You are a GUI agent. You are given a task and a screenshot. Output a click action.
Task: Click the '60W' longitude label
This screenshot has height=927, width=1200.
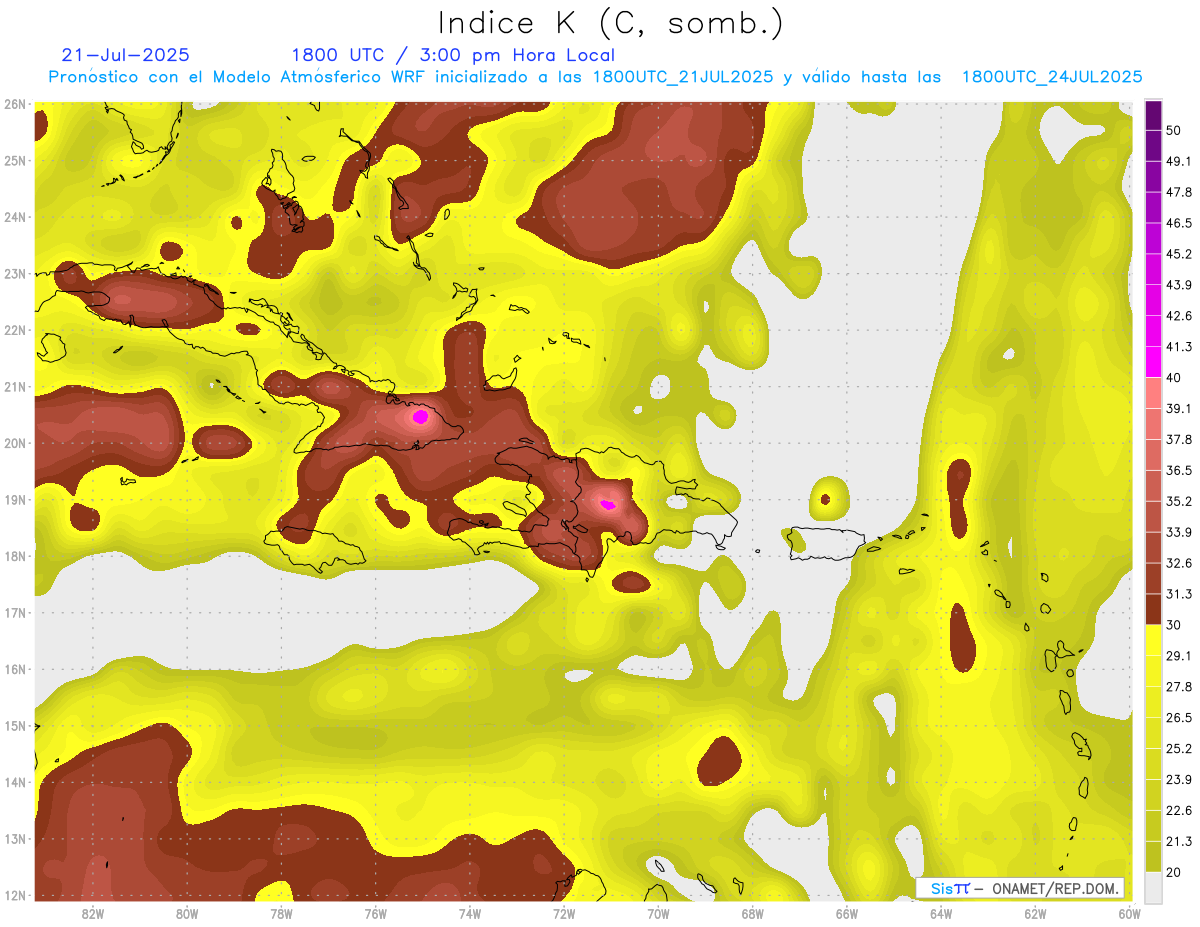point(1129,914)
